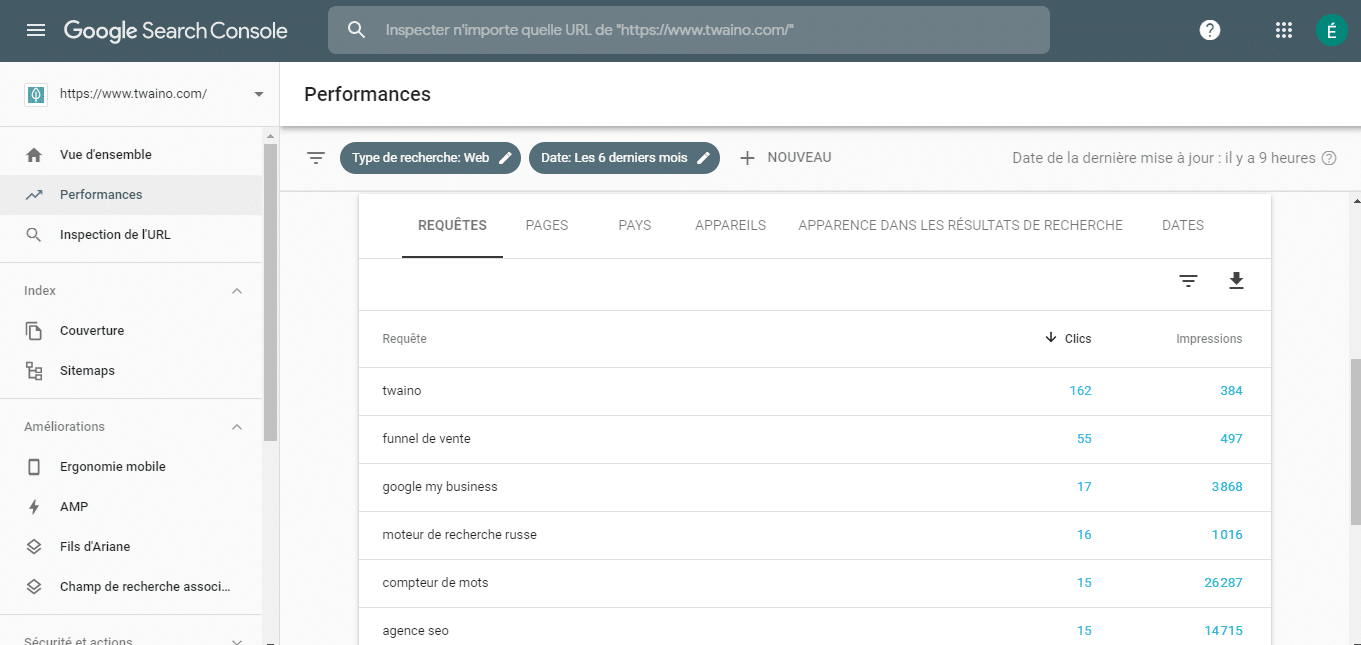Click the Couverture pages icon
The image size is (1361, 645).
pyautogui.click(x=34, y=331)
